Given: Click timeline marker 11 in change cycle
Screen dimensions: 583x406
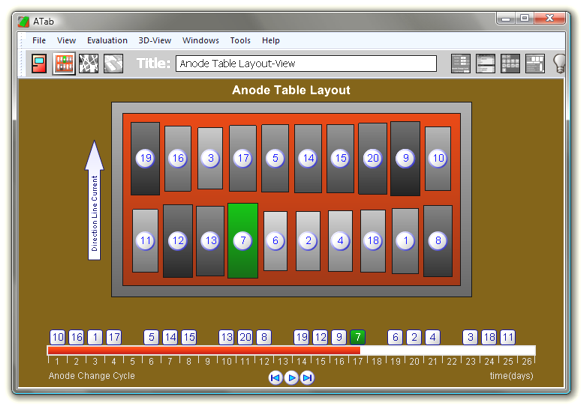Looking at the screenshot, I should (508, 337).
